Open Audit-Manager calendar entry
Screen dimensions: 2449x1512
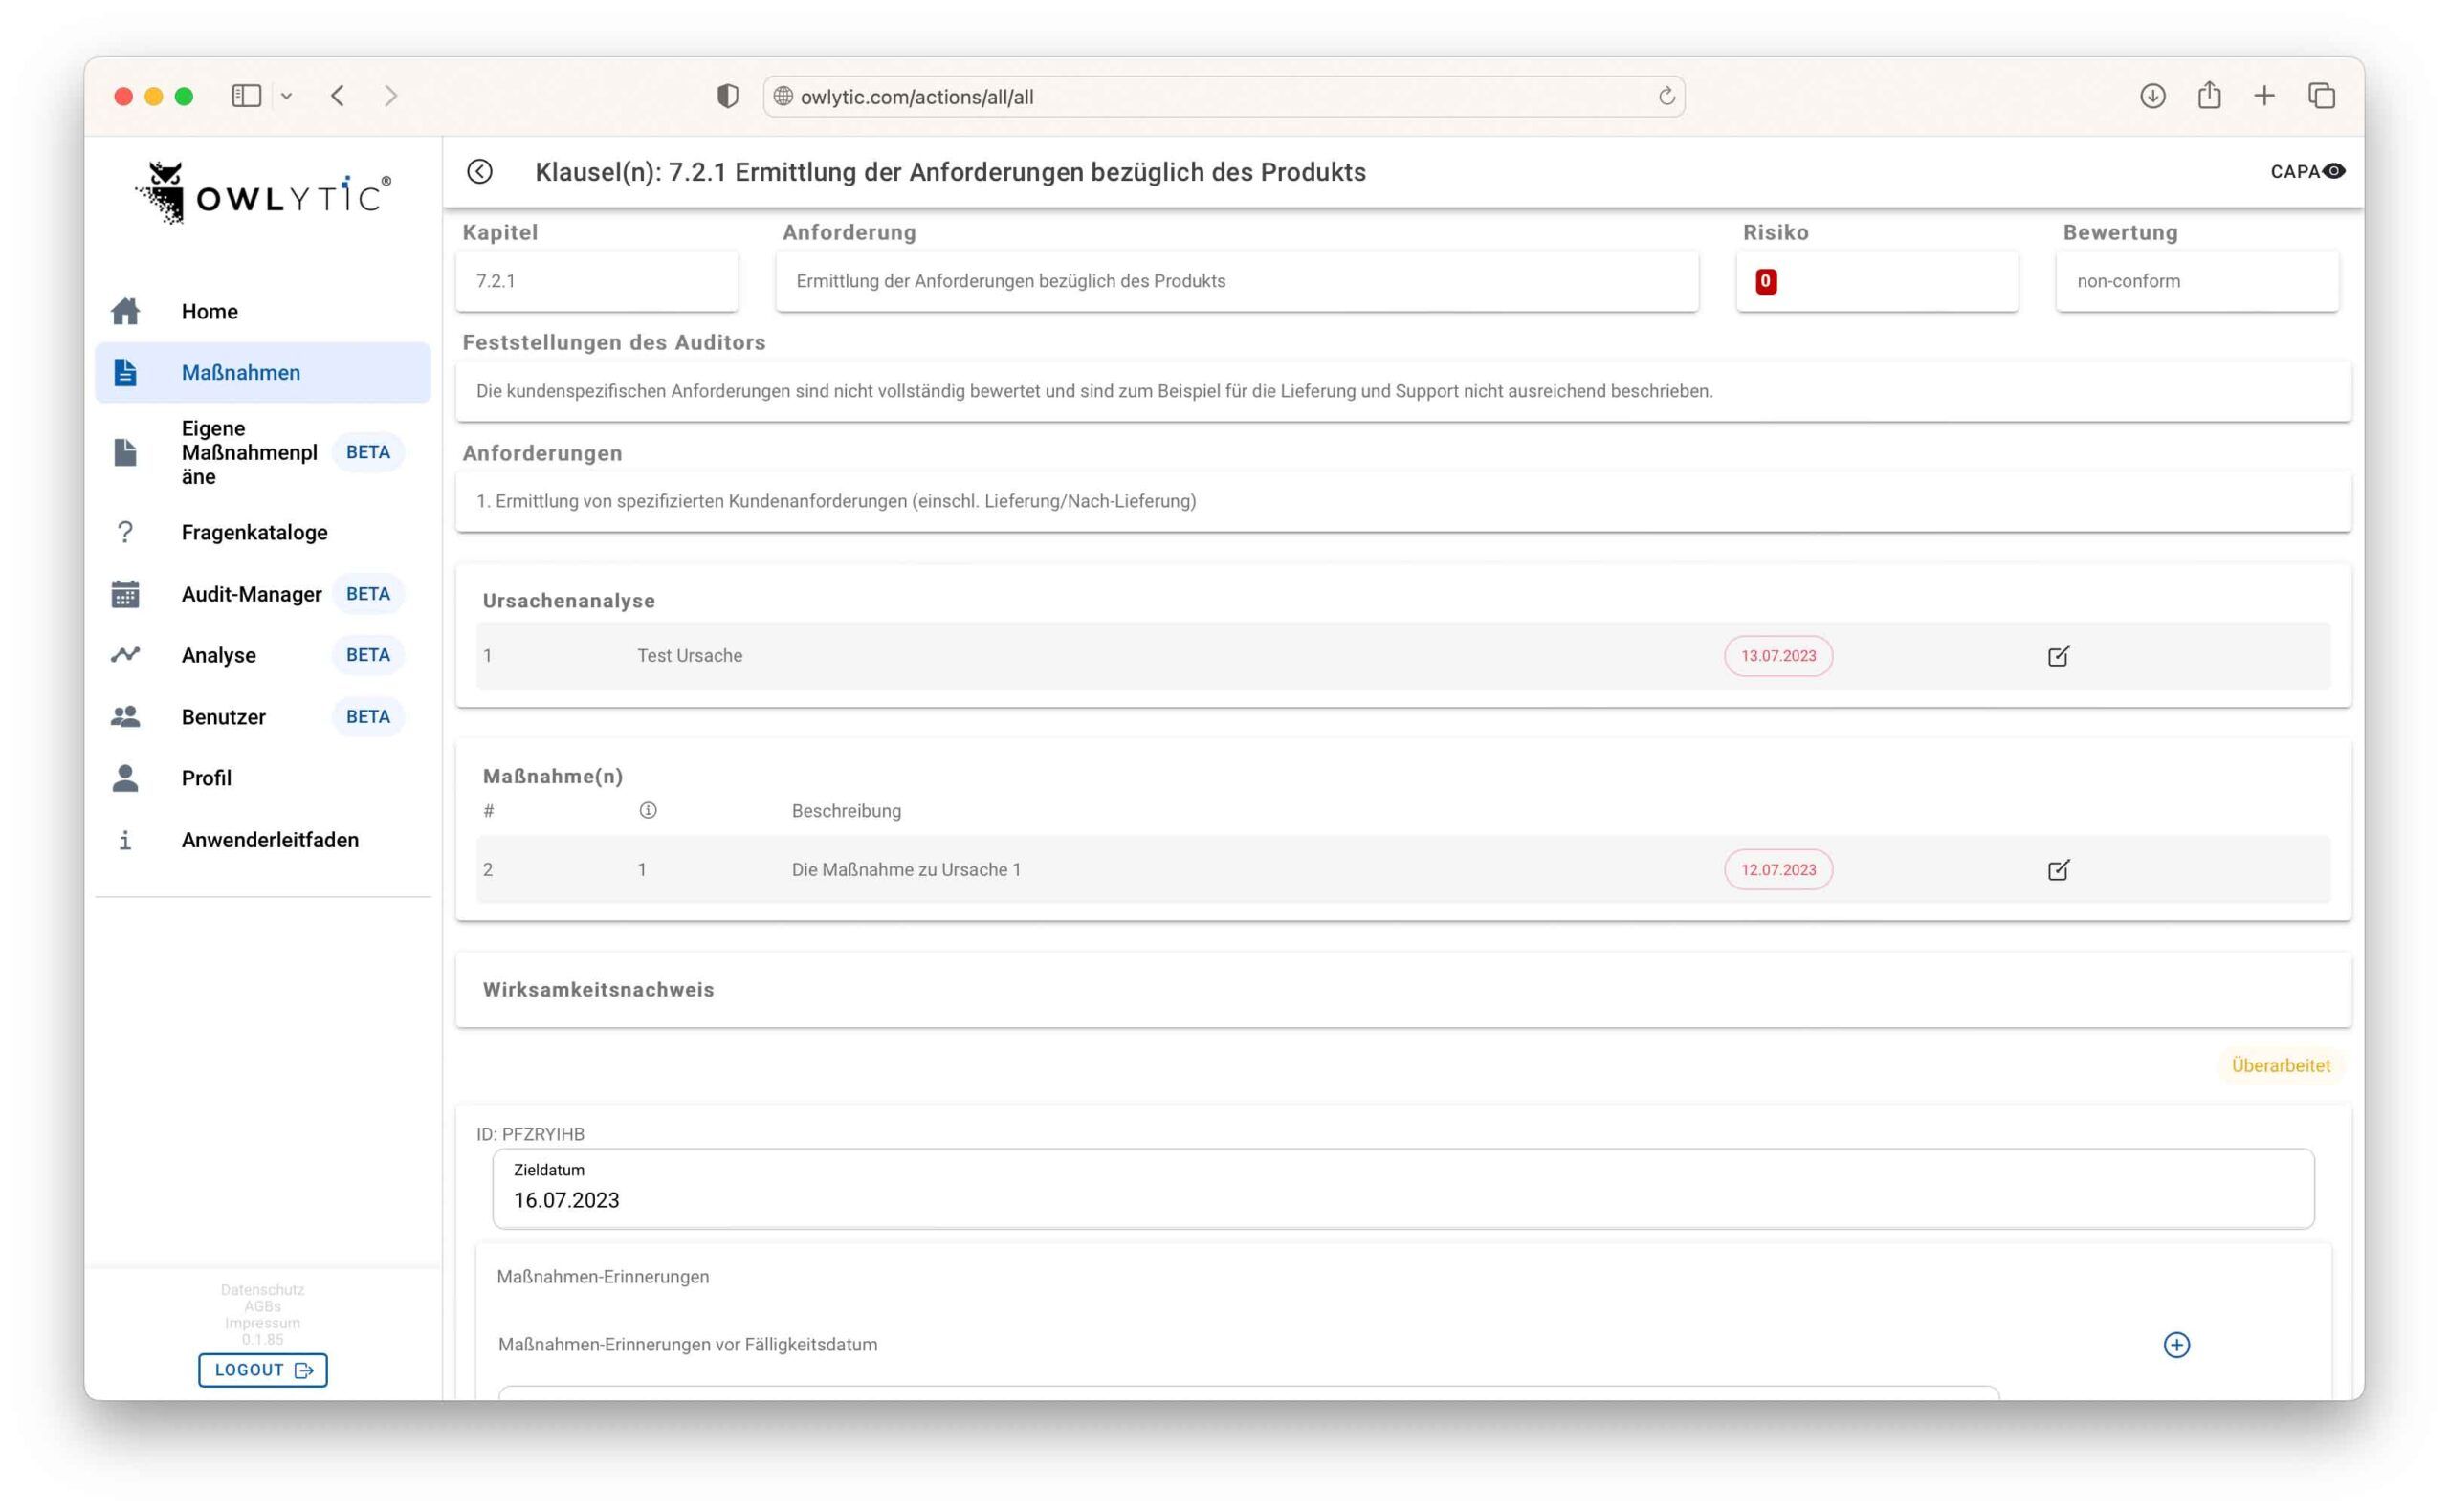click(251, 594)
